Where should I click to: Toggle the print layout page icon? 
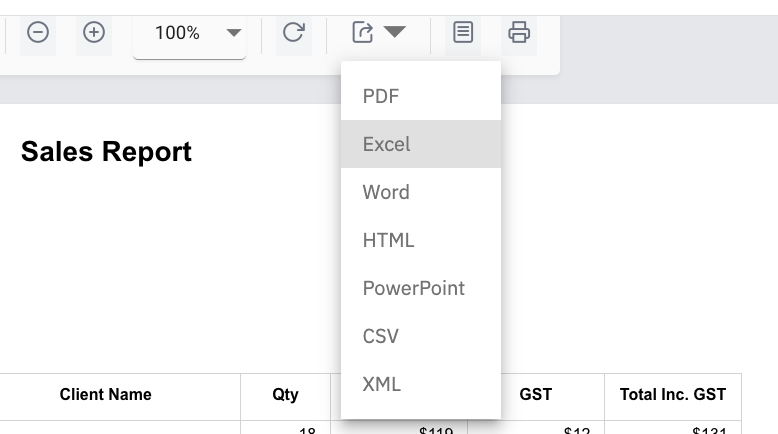[x=463, y=33]
